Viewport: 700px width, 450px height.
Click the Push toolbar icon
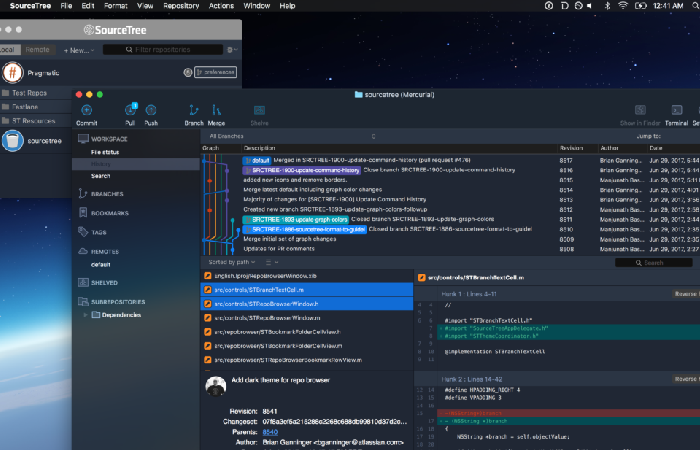click(x=151, y=110)
